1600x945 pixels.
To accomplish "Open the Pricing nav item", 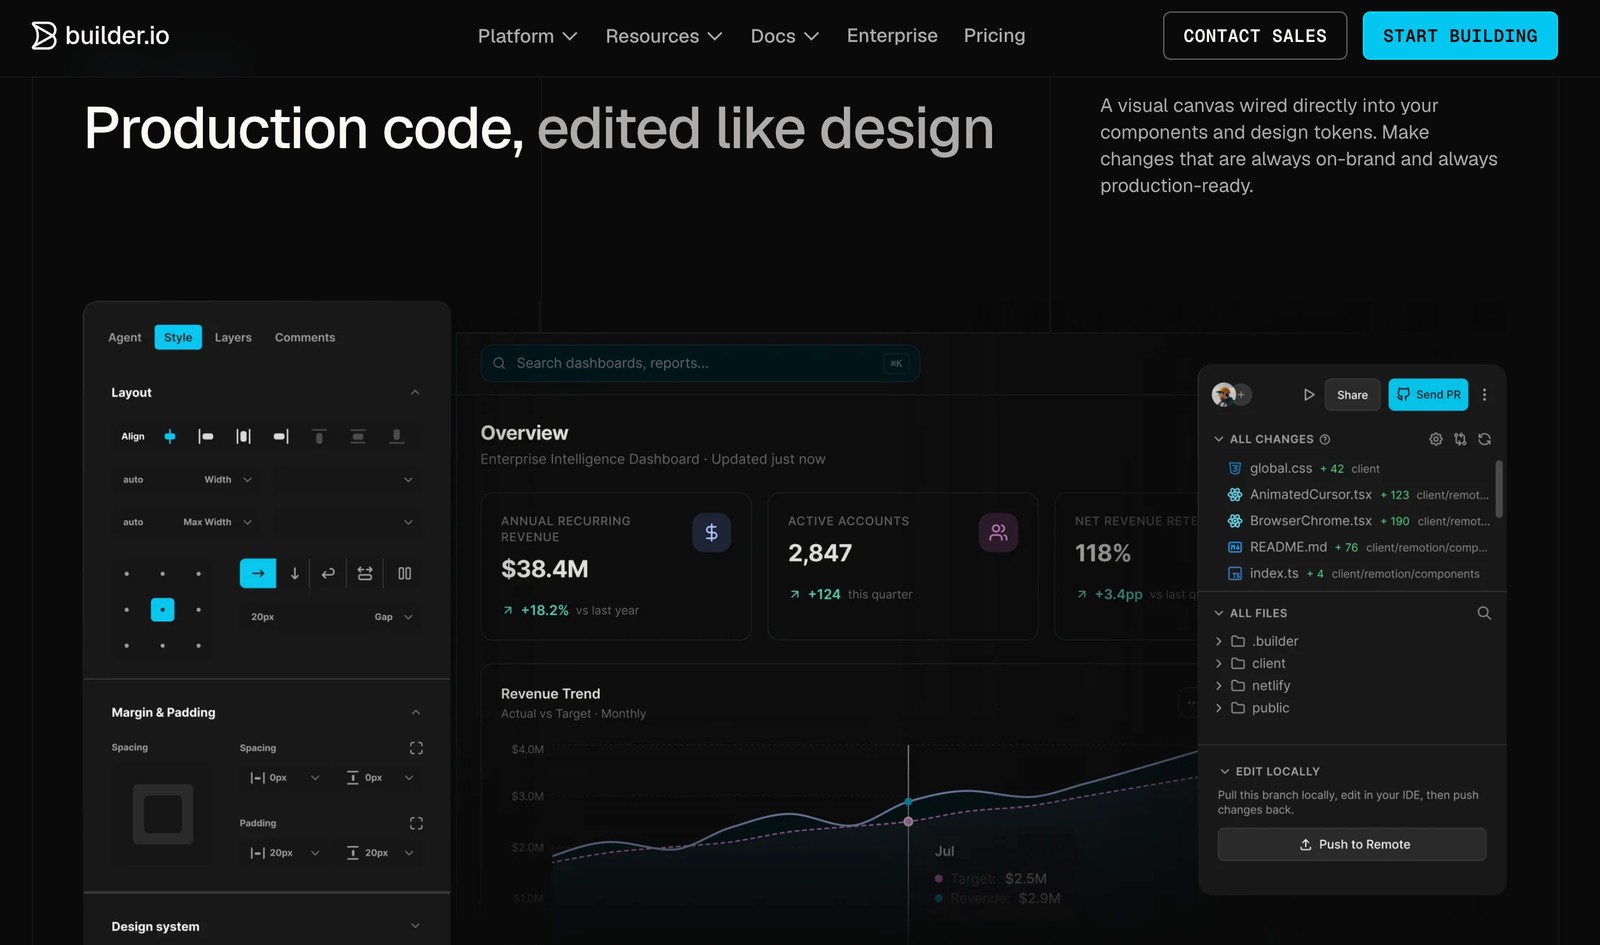I will click(994, 36).
